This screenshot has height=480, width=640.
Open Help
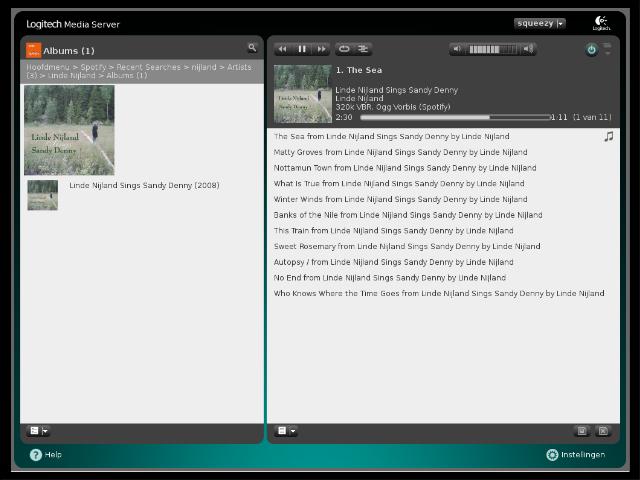click(x=46, y=454)
